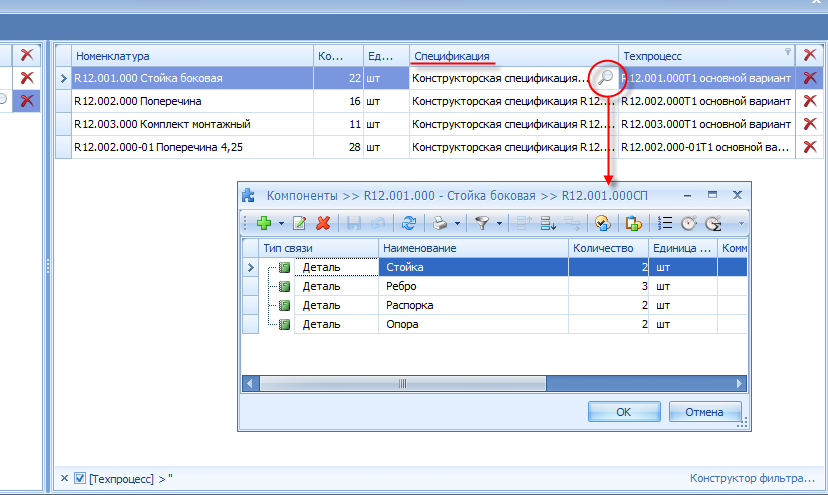828x495 pixels.
Task: Click the filter pin icon in Техпроцесс header
Action: [788, 51]
